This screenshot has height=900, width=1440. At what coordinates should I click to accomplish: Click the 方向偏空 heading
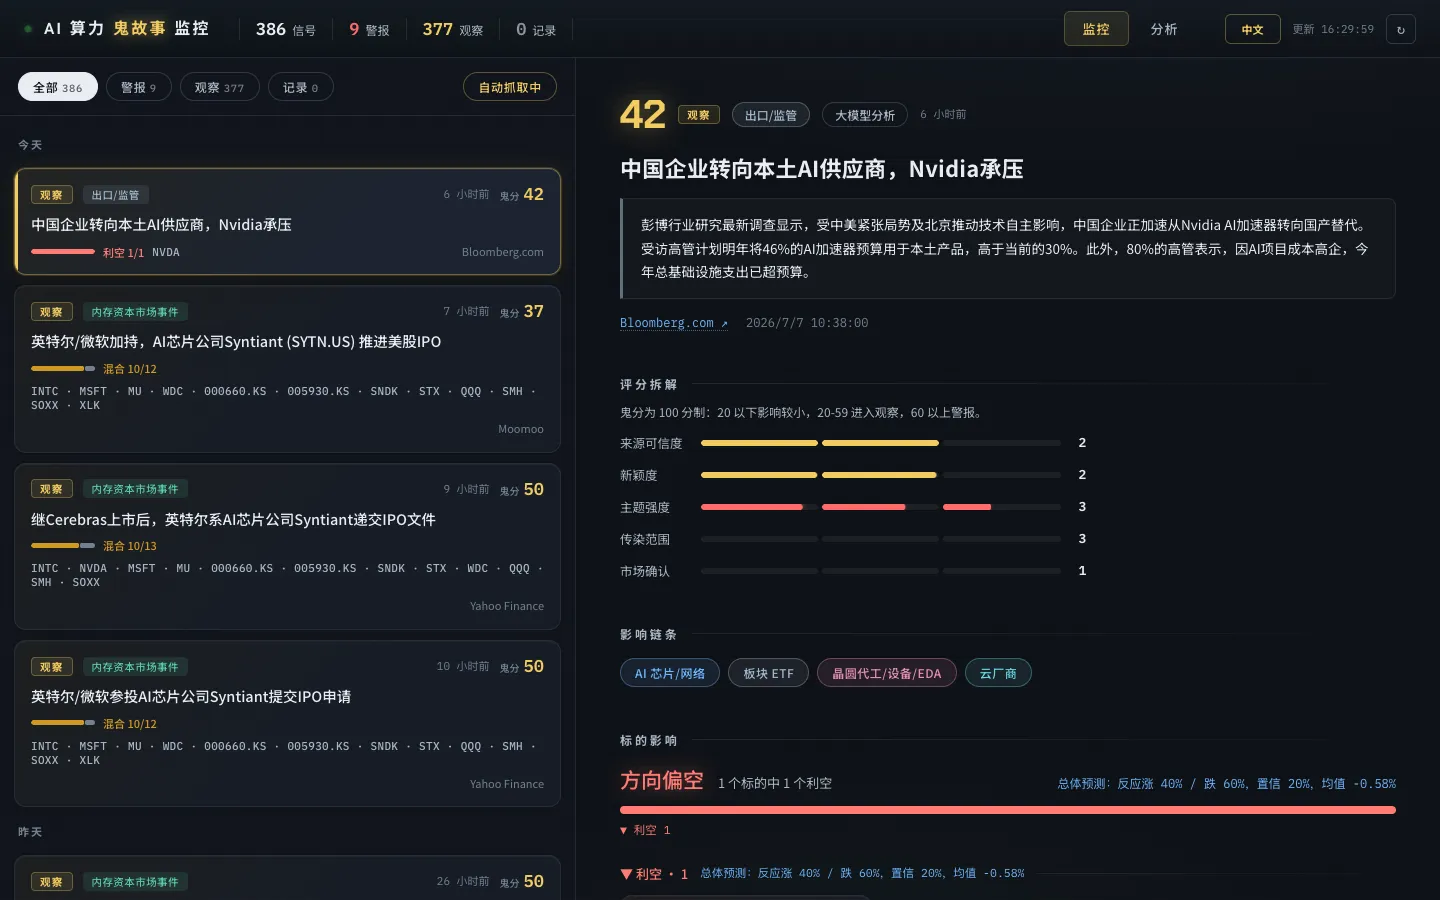point(662,781)
